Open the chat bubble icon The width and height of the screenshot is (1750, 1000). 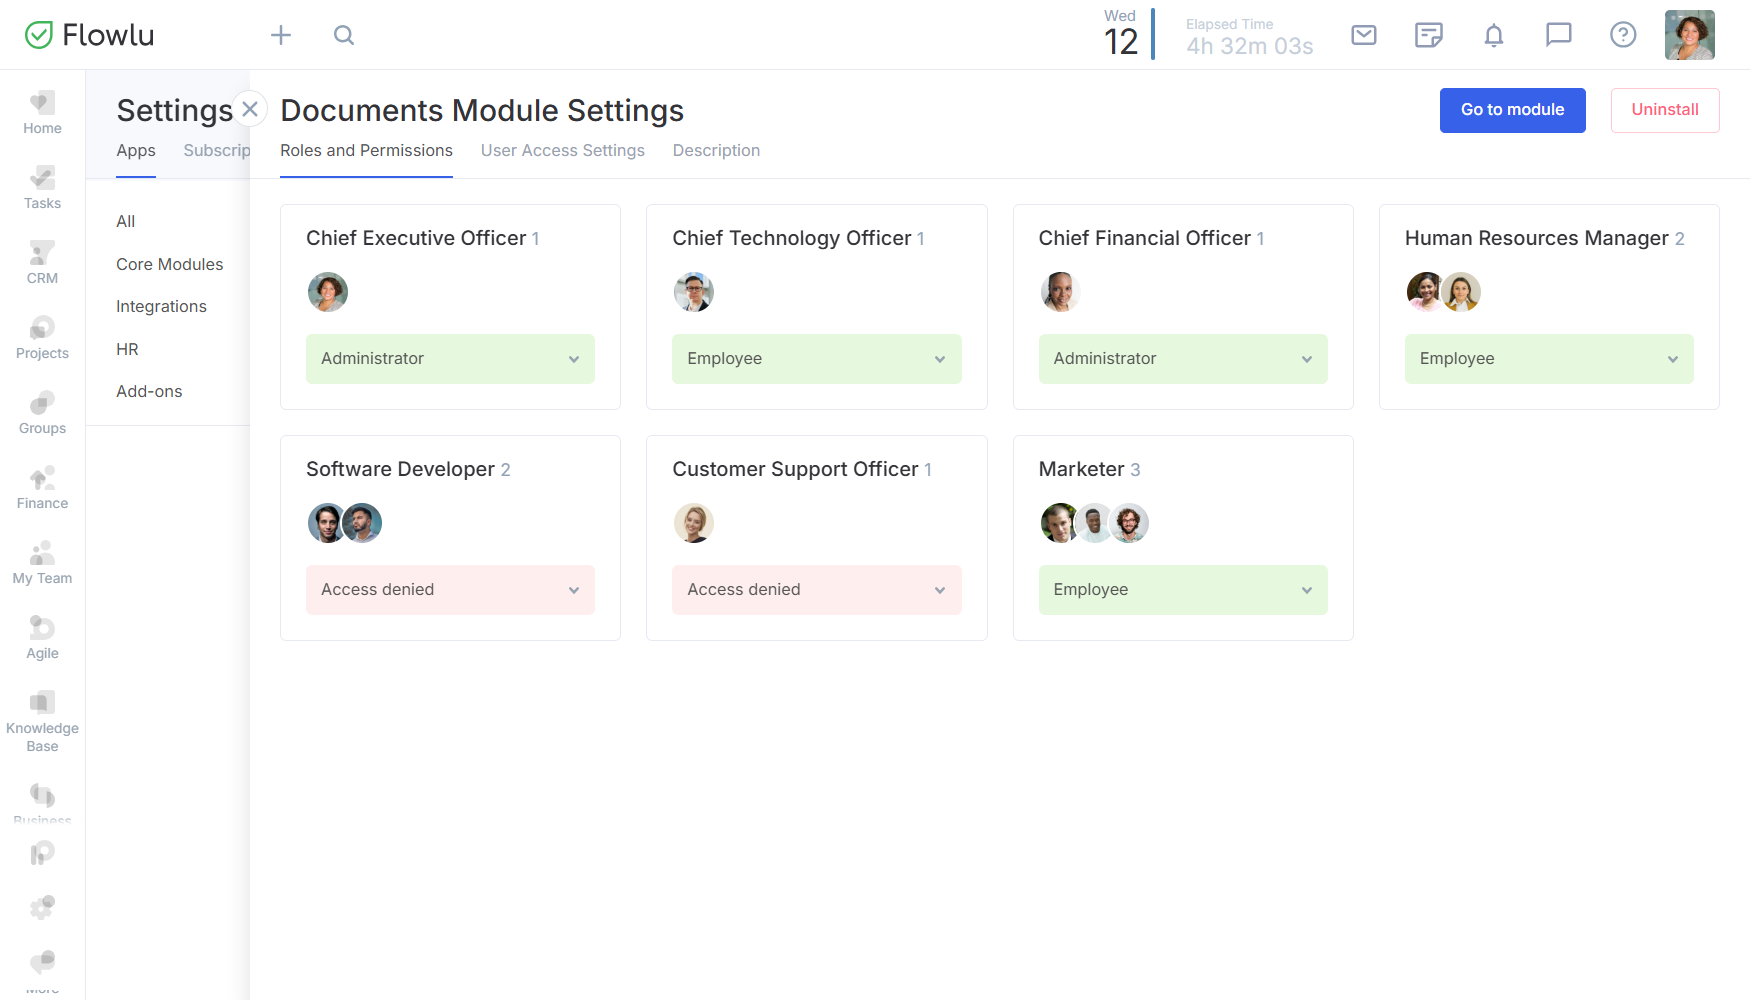point(1559,35)
